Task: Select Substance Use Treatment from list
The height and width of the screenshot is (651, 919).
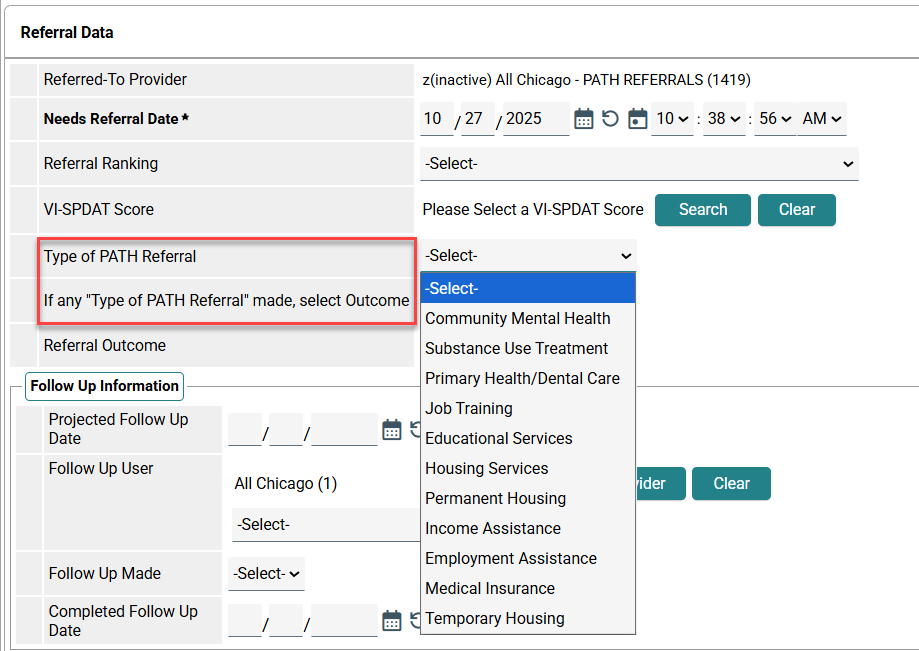Action: 516,348
